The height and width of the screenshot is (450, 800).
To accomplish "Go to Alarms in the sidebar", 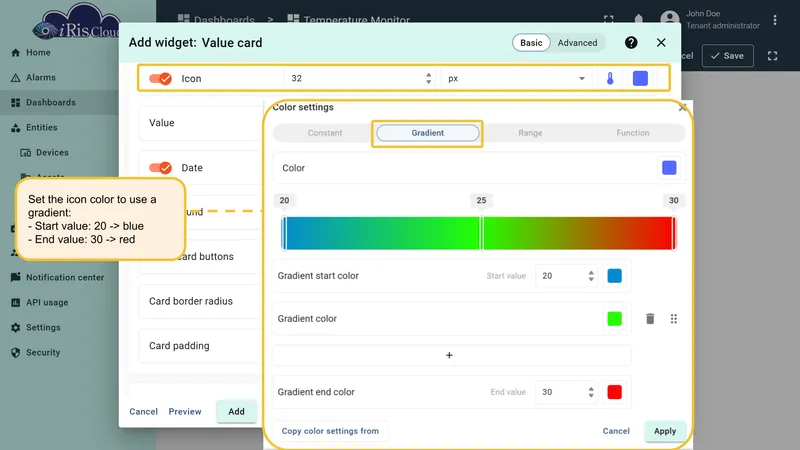I will 40,78.
